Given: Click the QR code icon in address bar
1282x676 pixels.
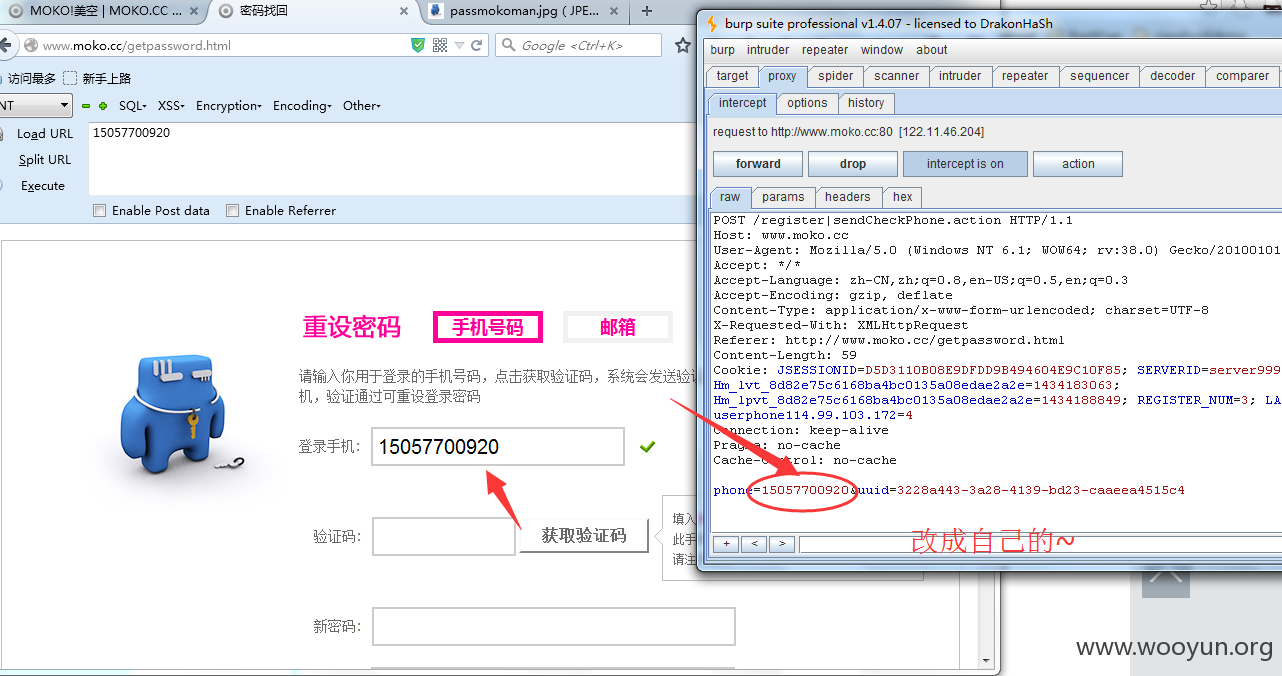Looking at the screenshot, I should click(x=440, y=45).
